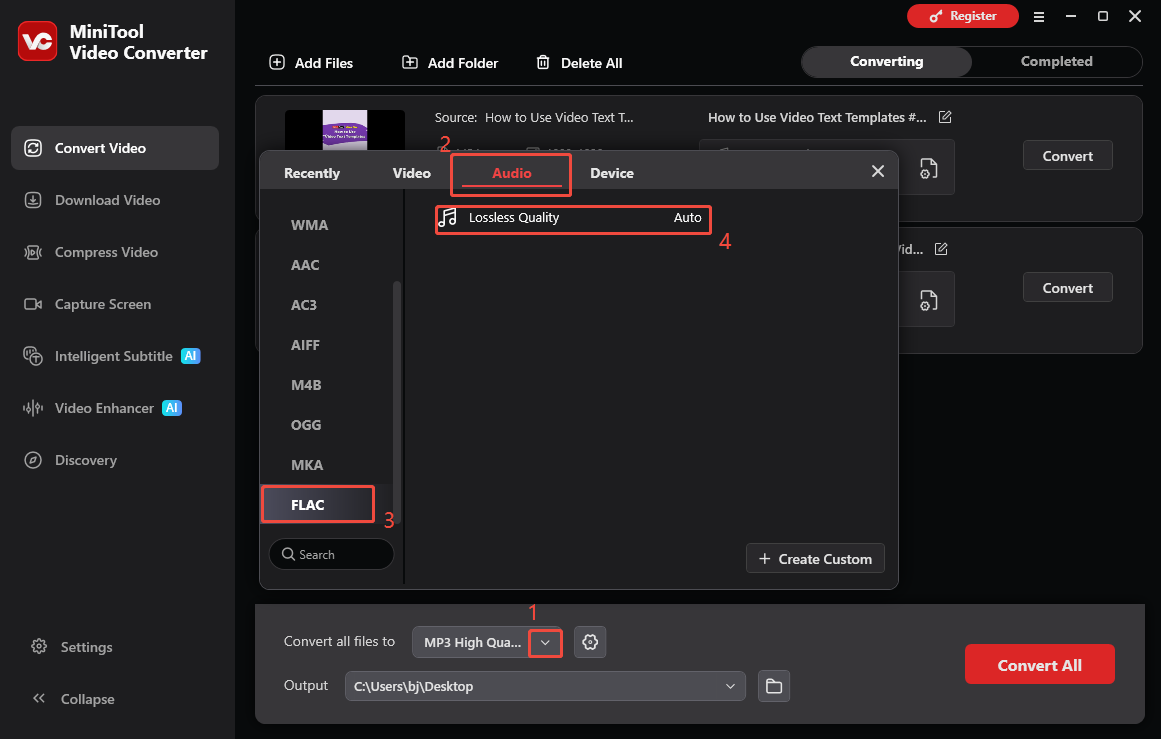
Task: Click the 'MP3 High Qua...' format text
Action: 472,642
